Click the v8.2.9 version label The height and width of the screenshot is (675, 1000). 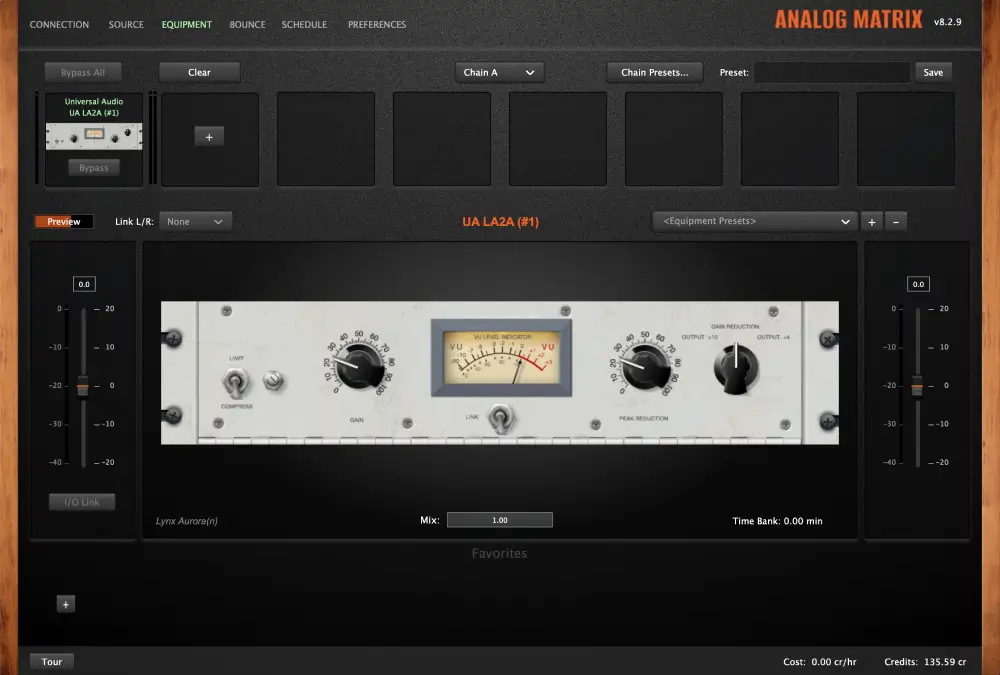[948, 22]
